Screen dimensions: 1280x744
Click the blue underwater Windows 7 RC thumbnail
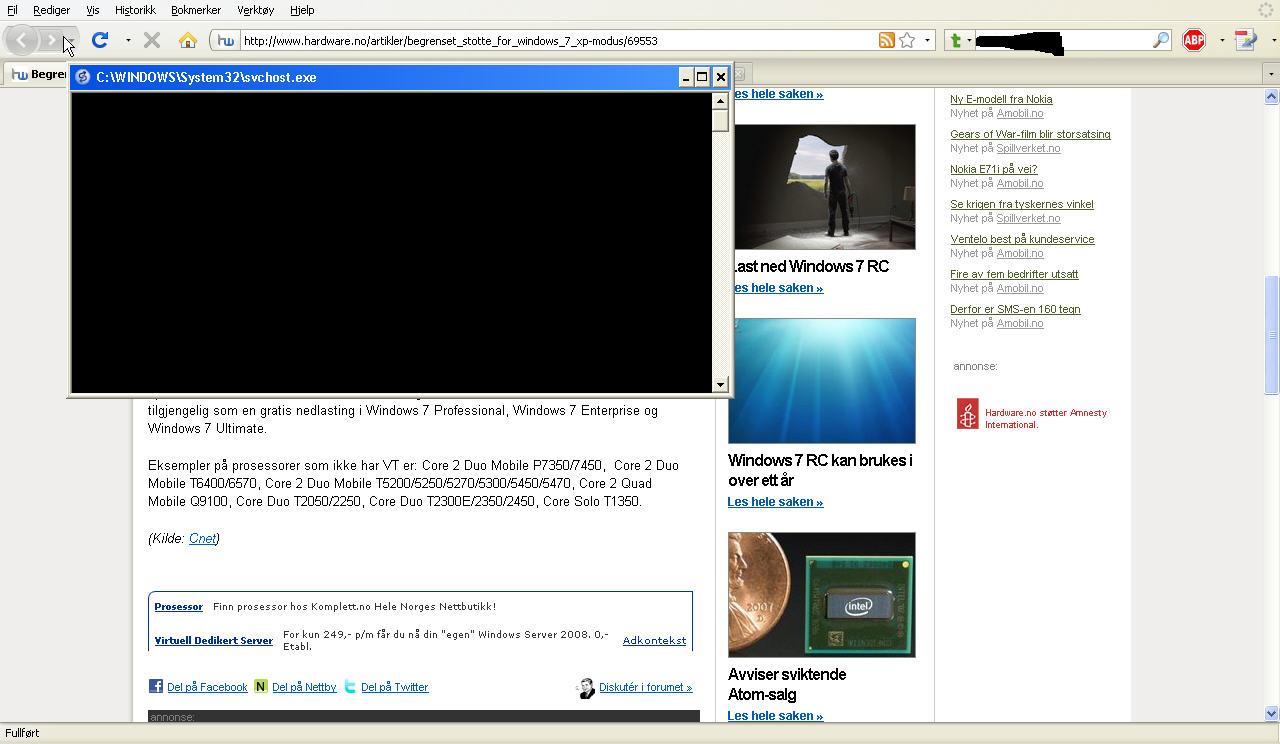coord(824,381)
